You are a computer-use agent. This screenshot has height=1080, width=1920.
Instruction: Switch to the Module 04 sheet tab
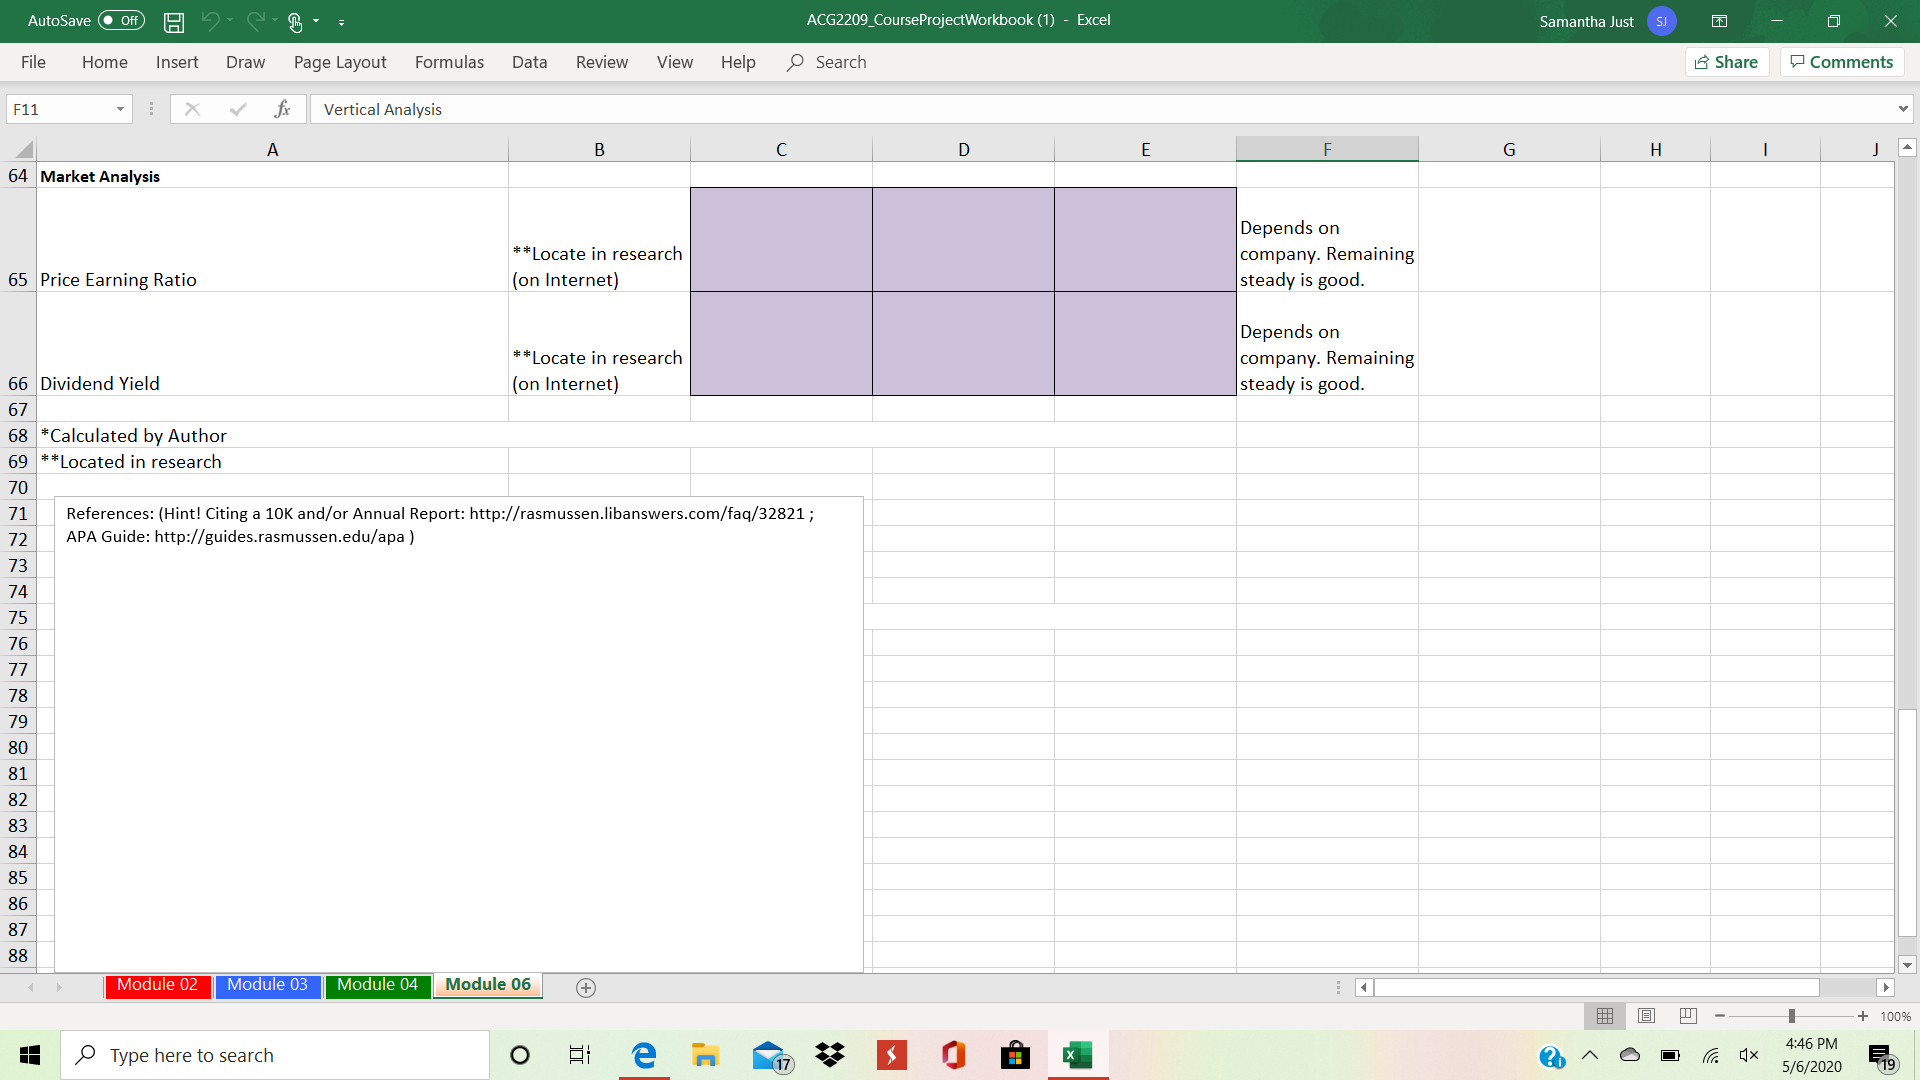pos(377,985)
